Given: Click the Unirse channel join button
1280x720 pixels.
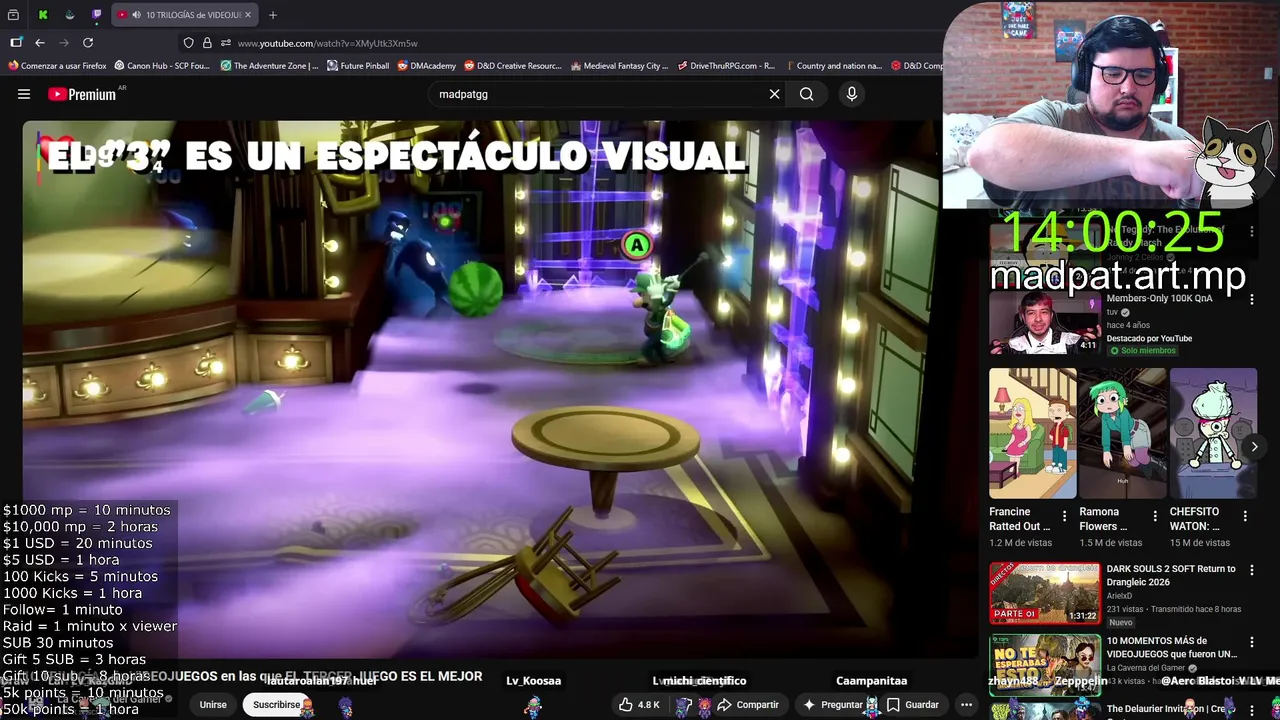Looking at the screenshot, I should (x=213, y=705).
